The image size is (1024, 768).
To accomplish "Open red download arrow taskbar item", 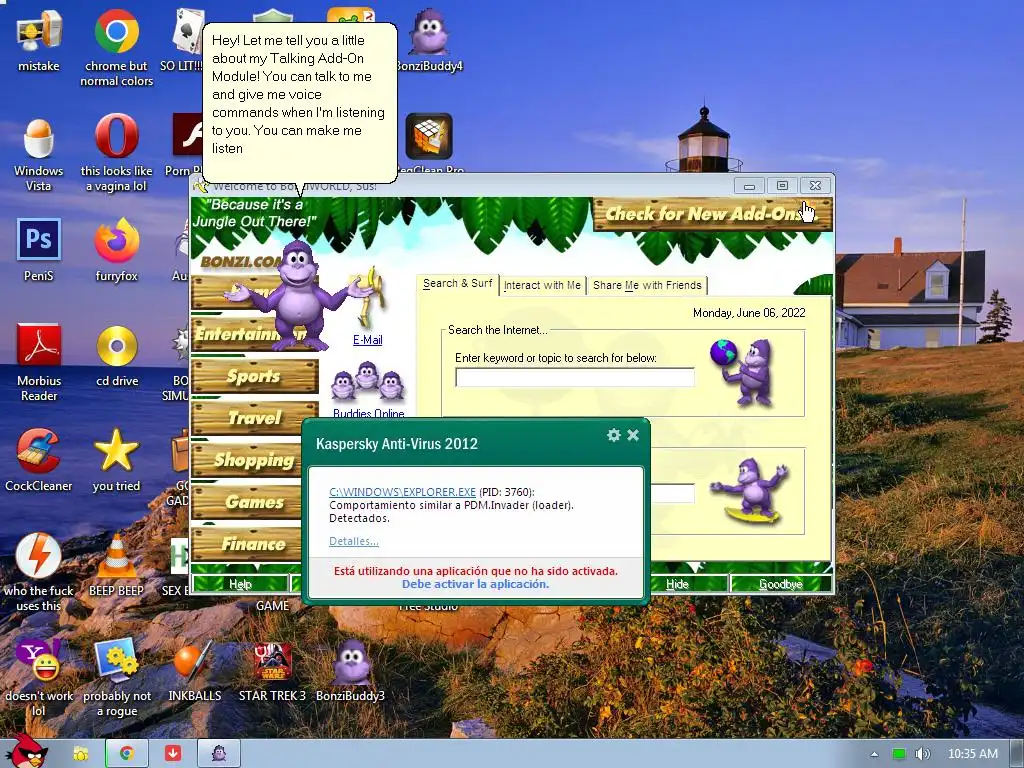I will click(x=172, y=754).
